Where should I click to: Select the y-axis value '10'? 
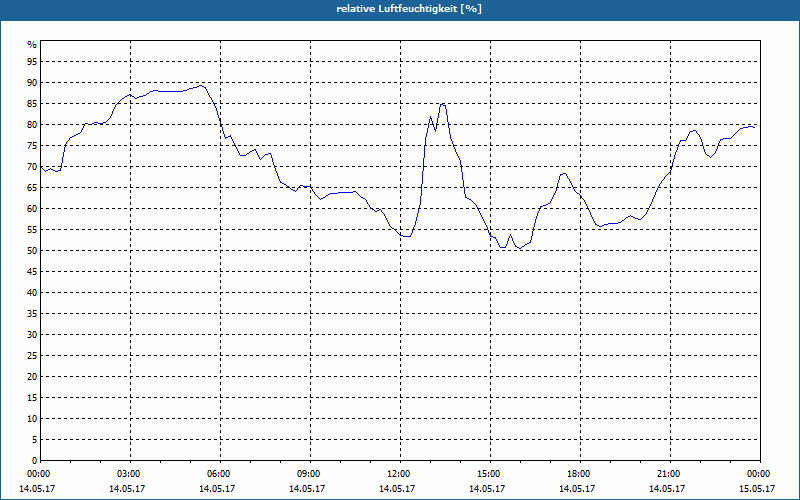point(32,419)
